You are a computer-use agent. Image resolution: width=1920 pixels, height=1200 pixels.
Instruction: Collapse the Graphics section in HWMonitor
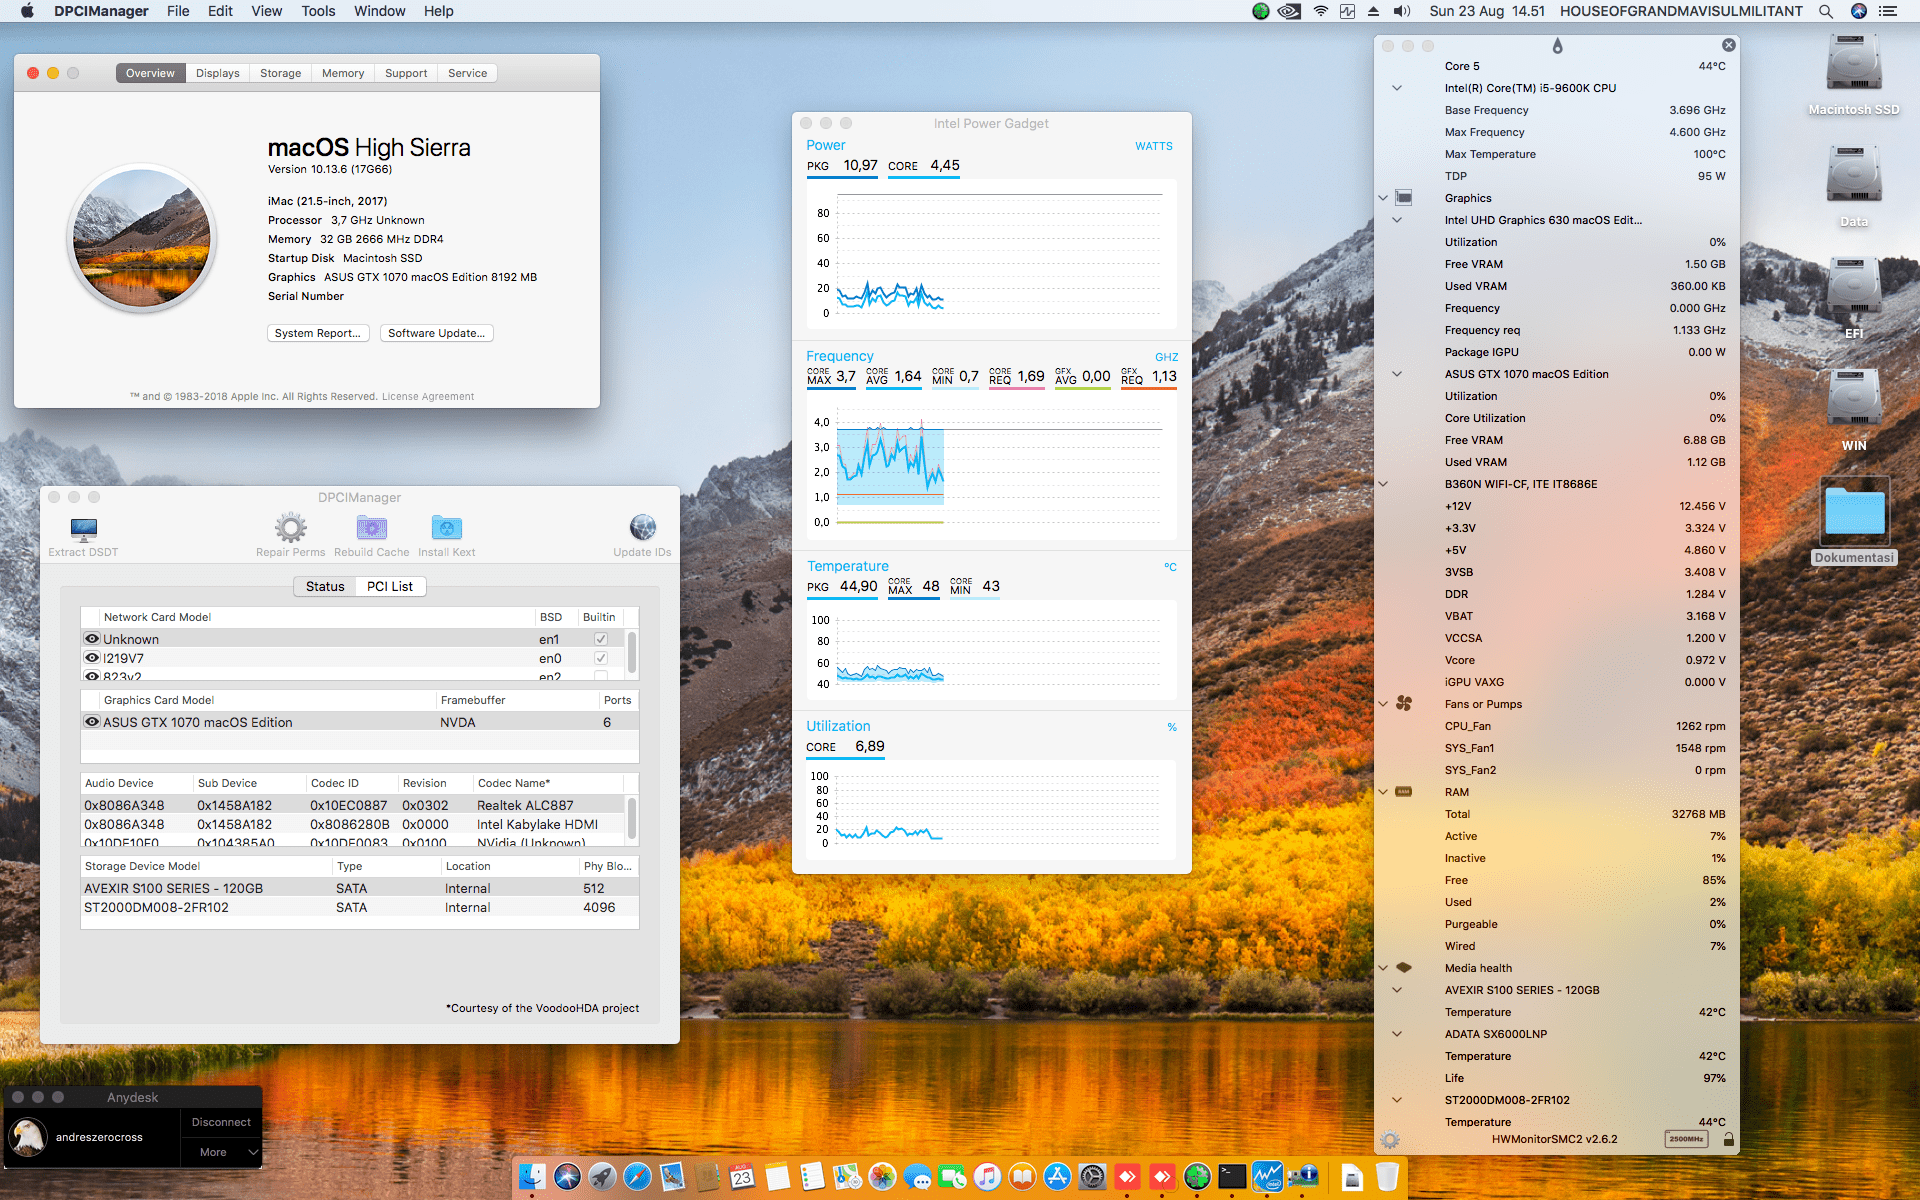[x=1382, y=197]
